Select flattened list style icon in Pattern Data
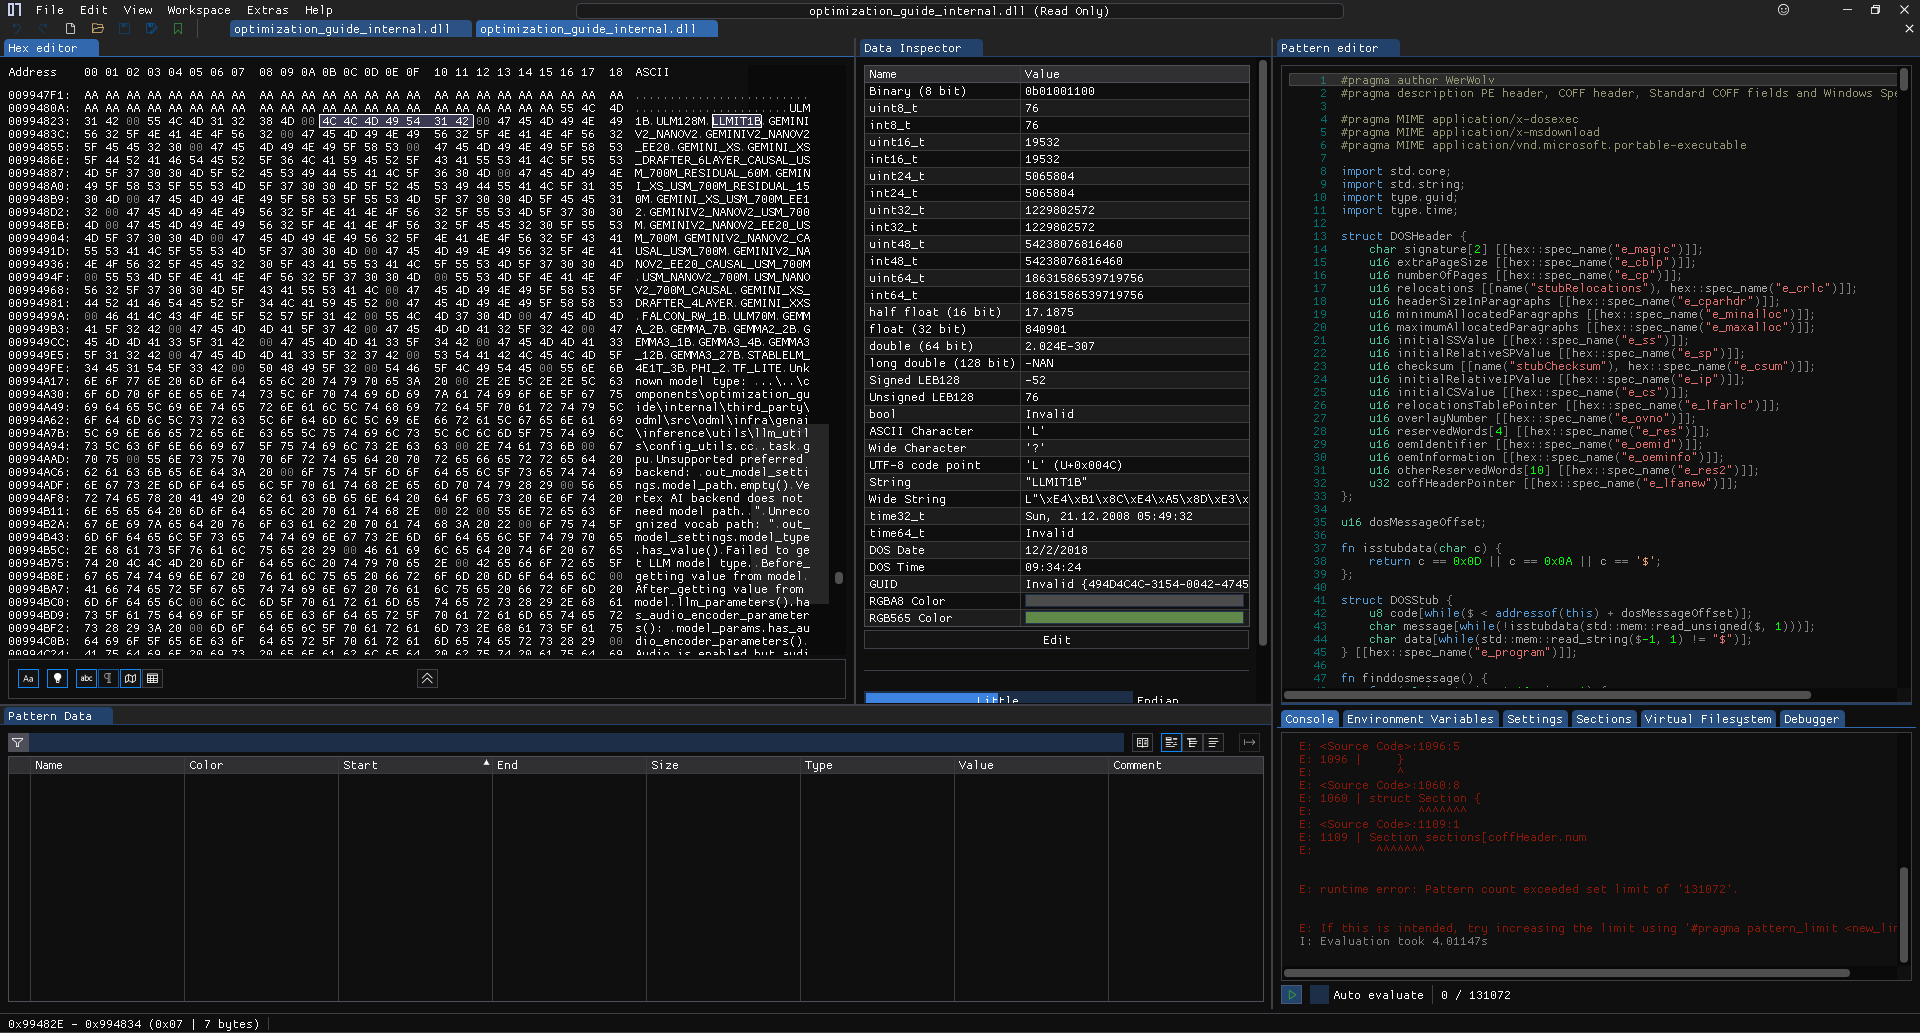This screenshot has width=1920, height=1033. pos(1213,743)
